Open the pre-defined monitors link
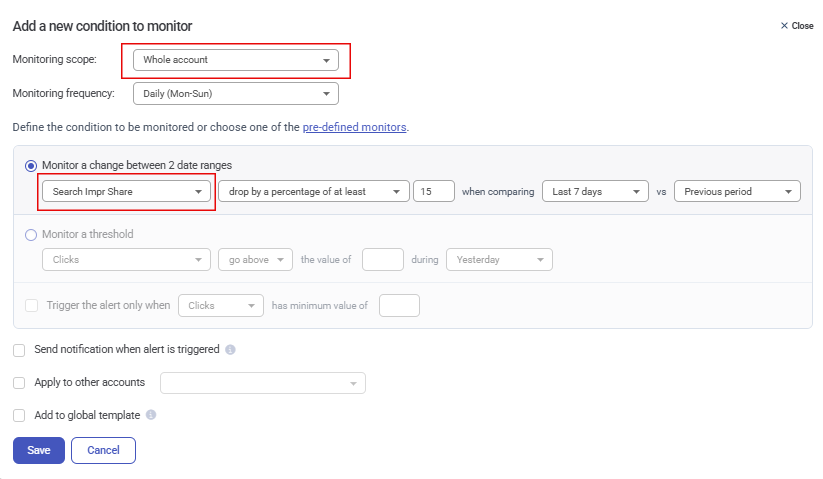The image size is (823, 479). pyautogui.click(x=354, y=127)
